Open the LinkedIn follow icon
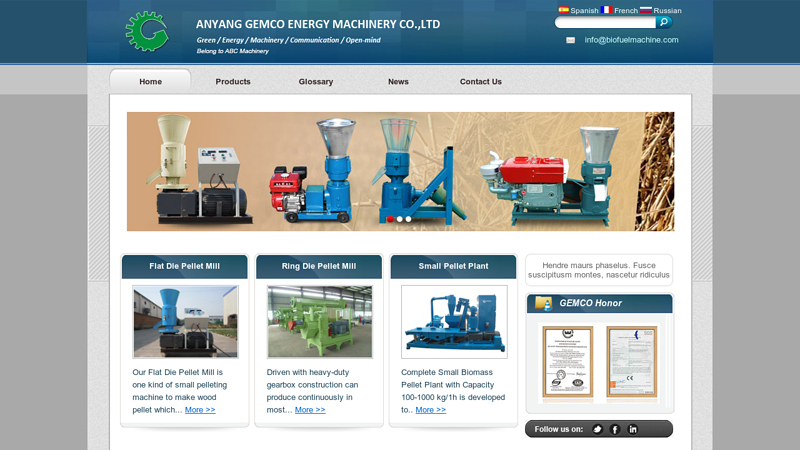Image resolution: width=800 pixels, height=450 pixels. point(633,429)
